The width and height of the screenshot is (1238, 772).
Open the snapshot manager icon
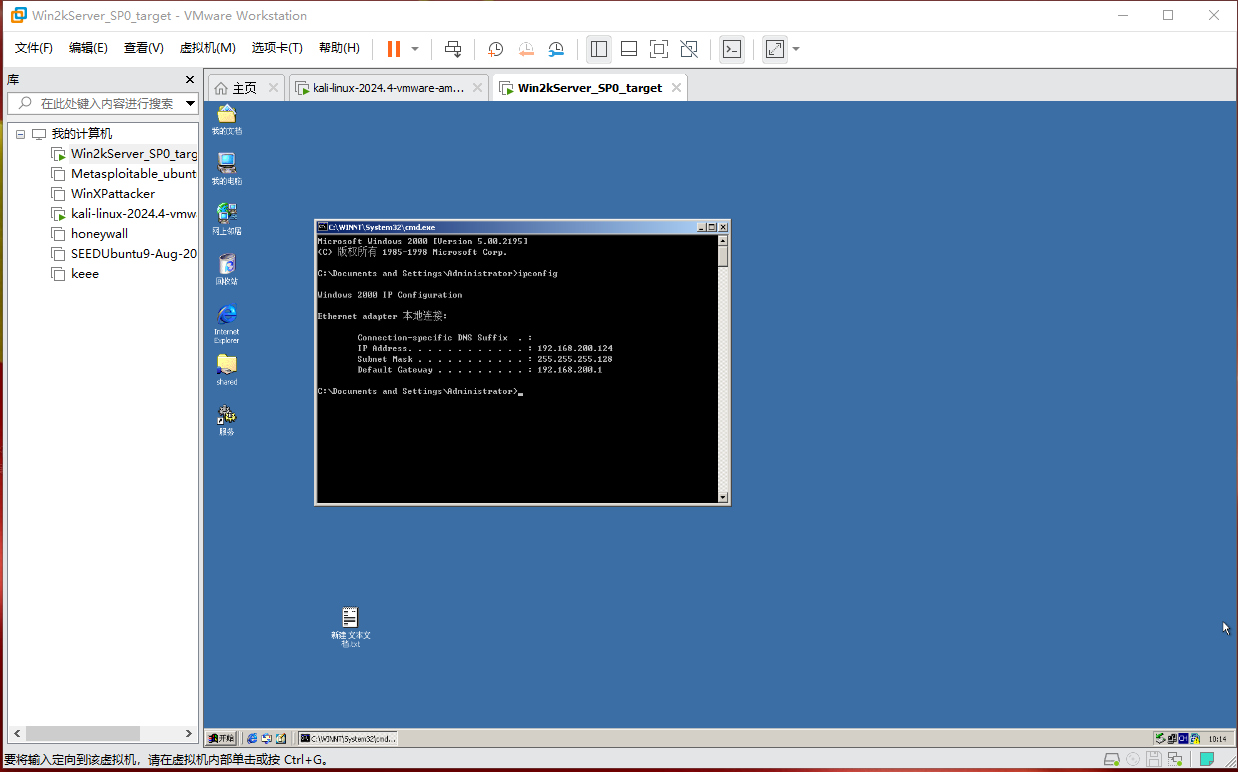click(556, 49)
